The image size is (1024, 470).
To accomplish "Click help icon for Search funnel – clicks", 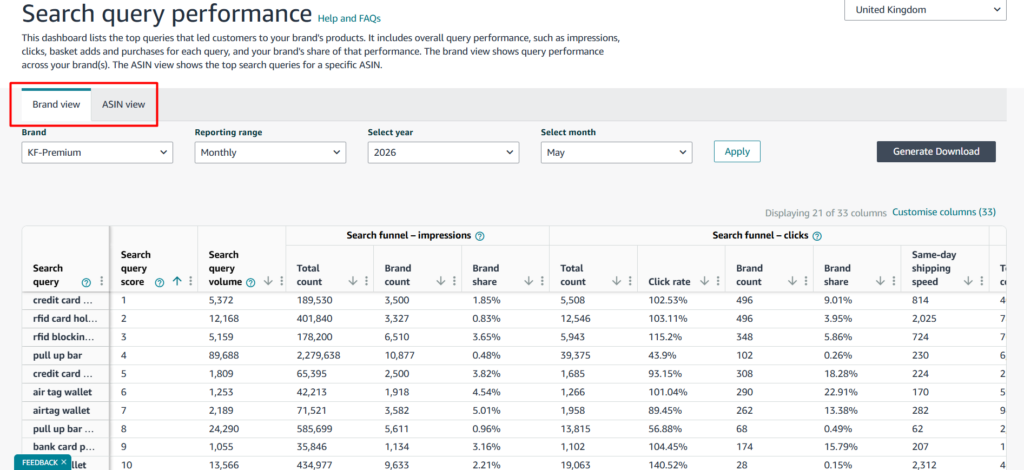I will 817,236.
